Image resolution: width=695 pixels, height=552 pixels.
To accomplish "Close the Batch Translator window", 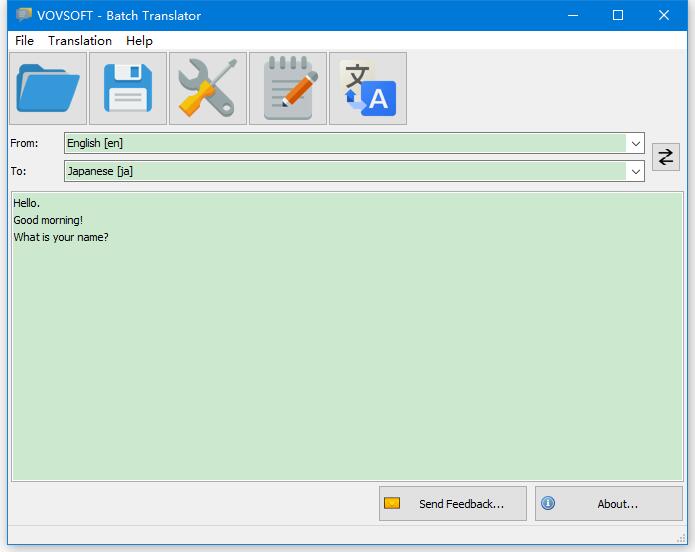I will (x=664, y=15).
